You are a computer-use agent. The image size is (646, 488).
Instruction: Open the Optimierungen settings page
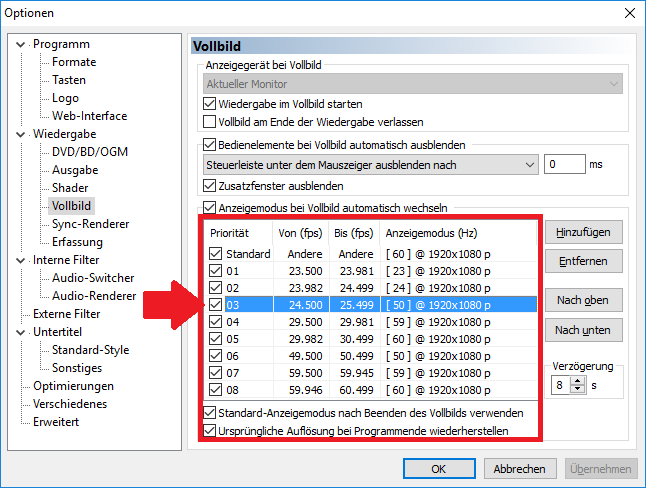pos(73,386)
